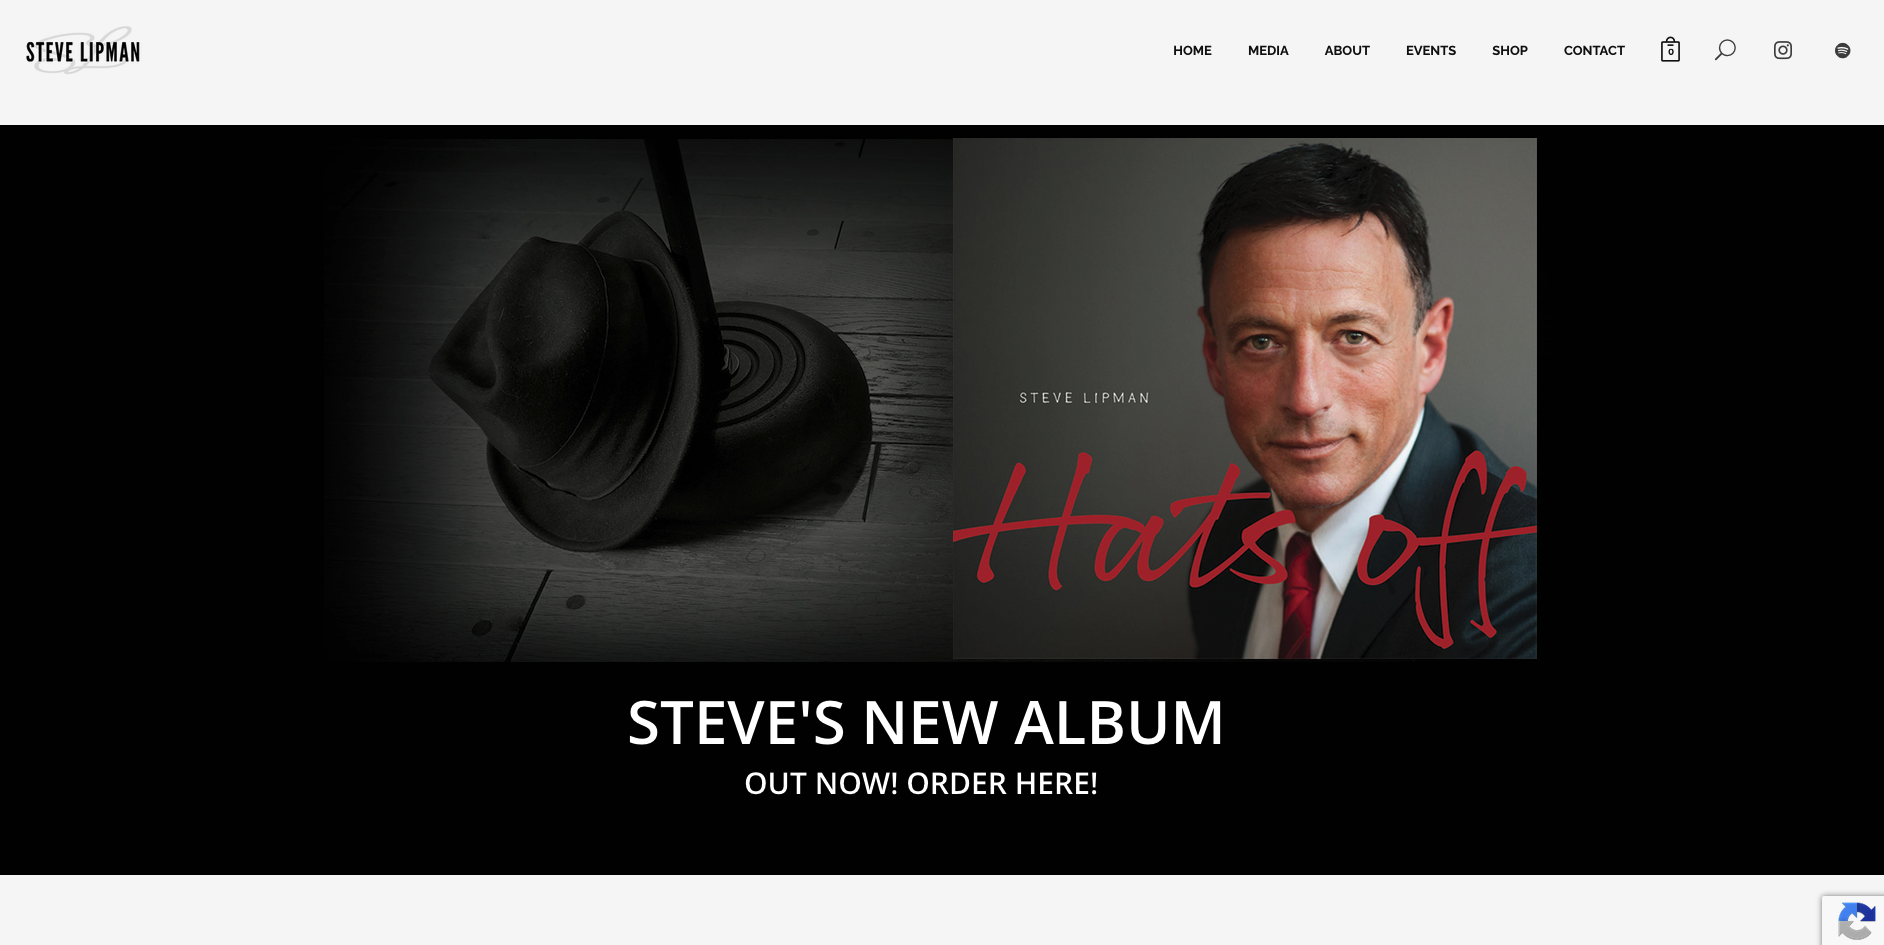Open the CONTACT menu item
Viewport: 1884px width, 945px height.
coord(1594,50)
